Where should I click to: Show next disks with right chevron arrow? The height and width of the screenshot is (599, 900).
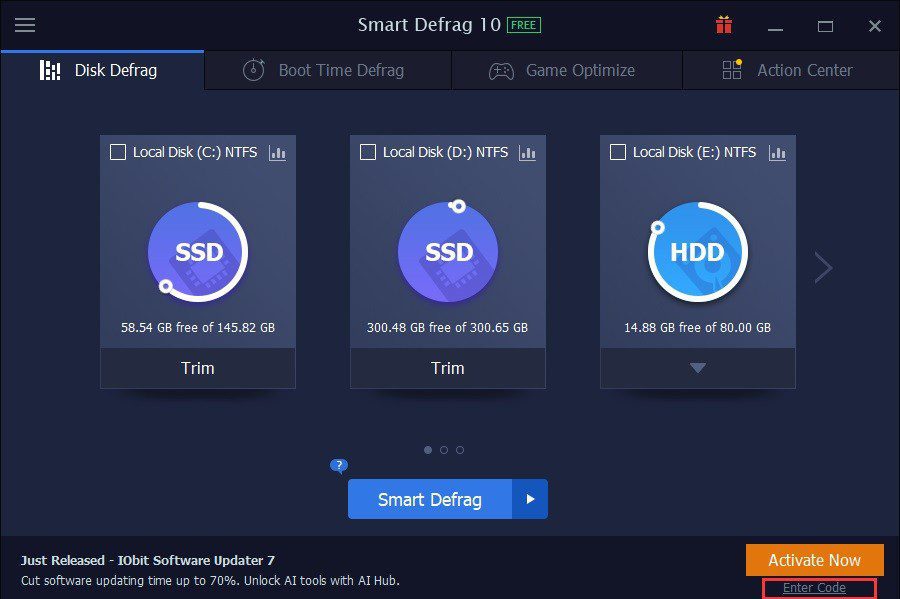[823, 267]
